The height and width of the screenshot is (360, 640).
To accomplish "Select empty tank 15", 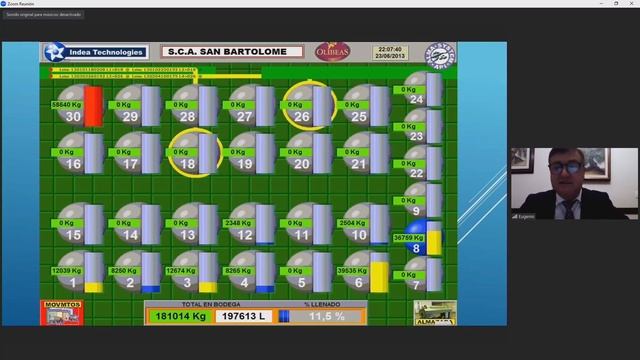I will pos(78,224).
